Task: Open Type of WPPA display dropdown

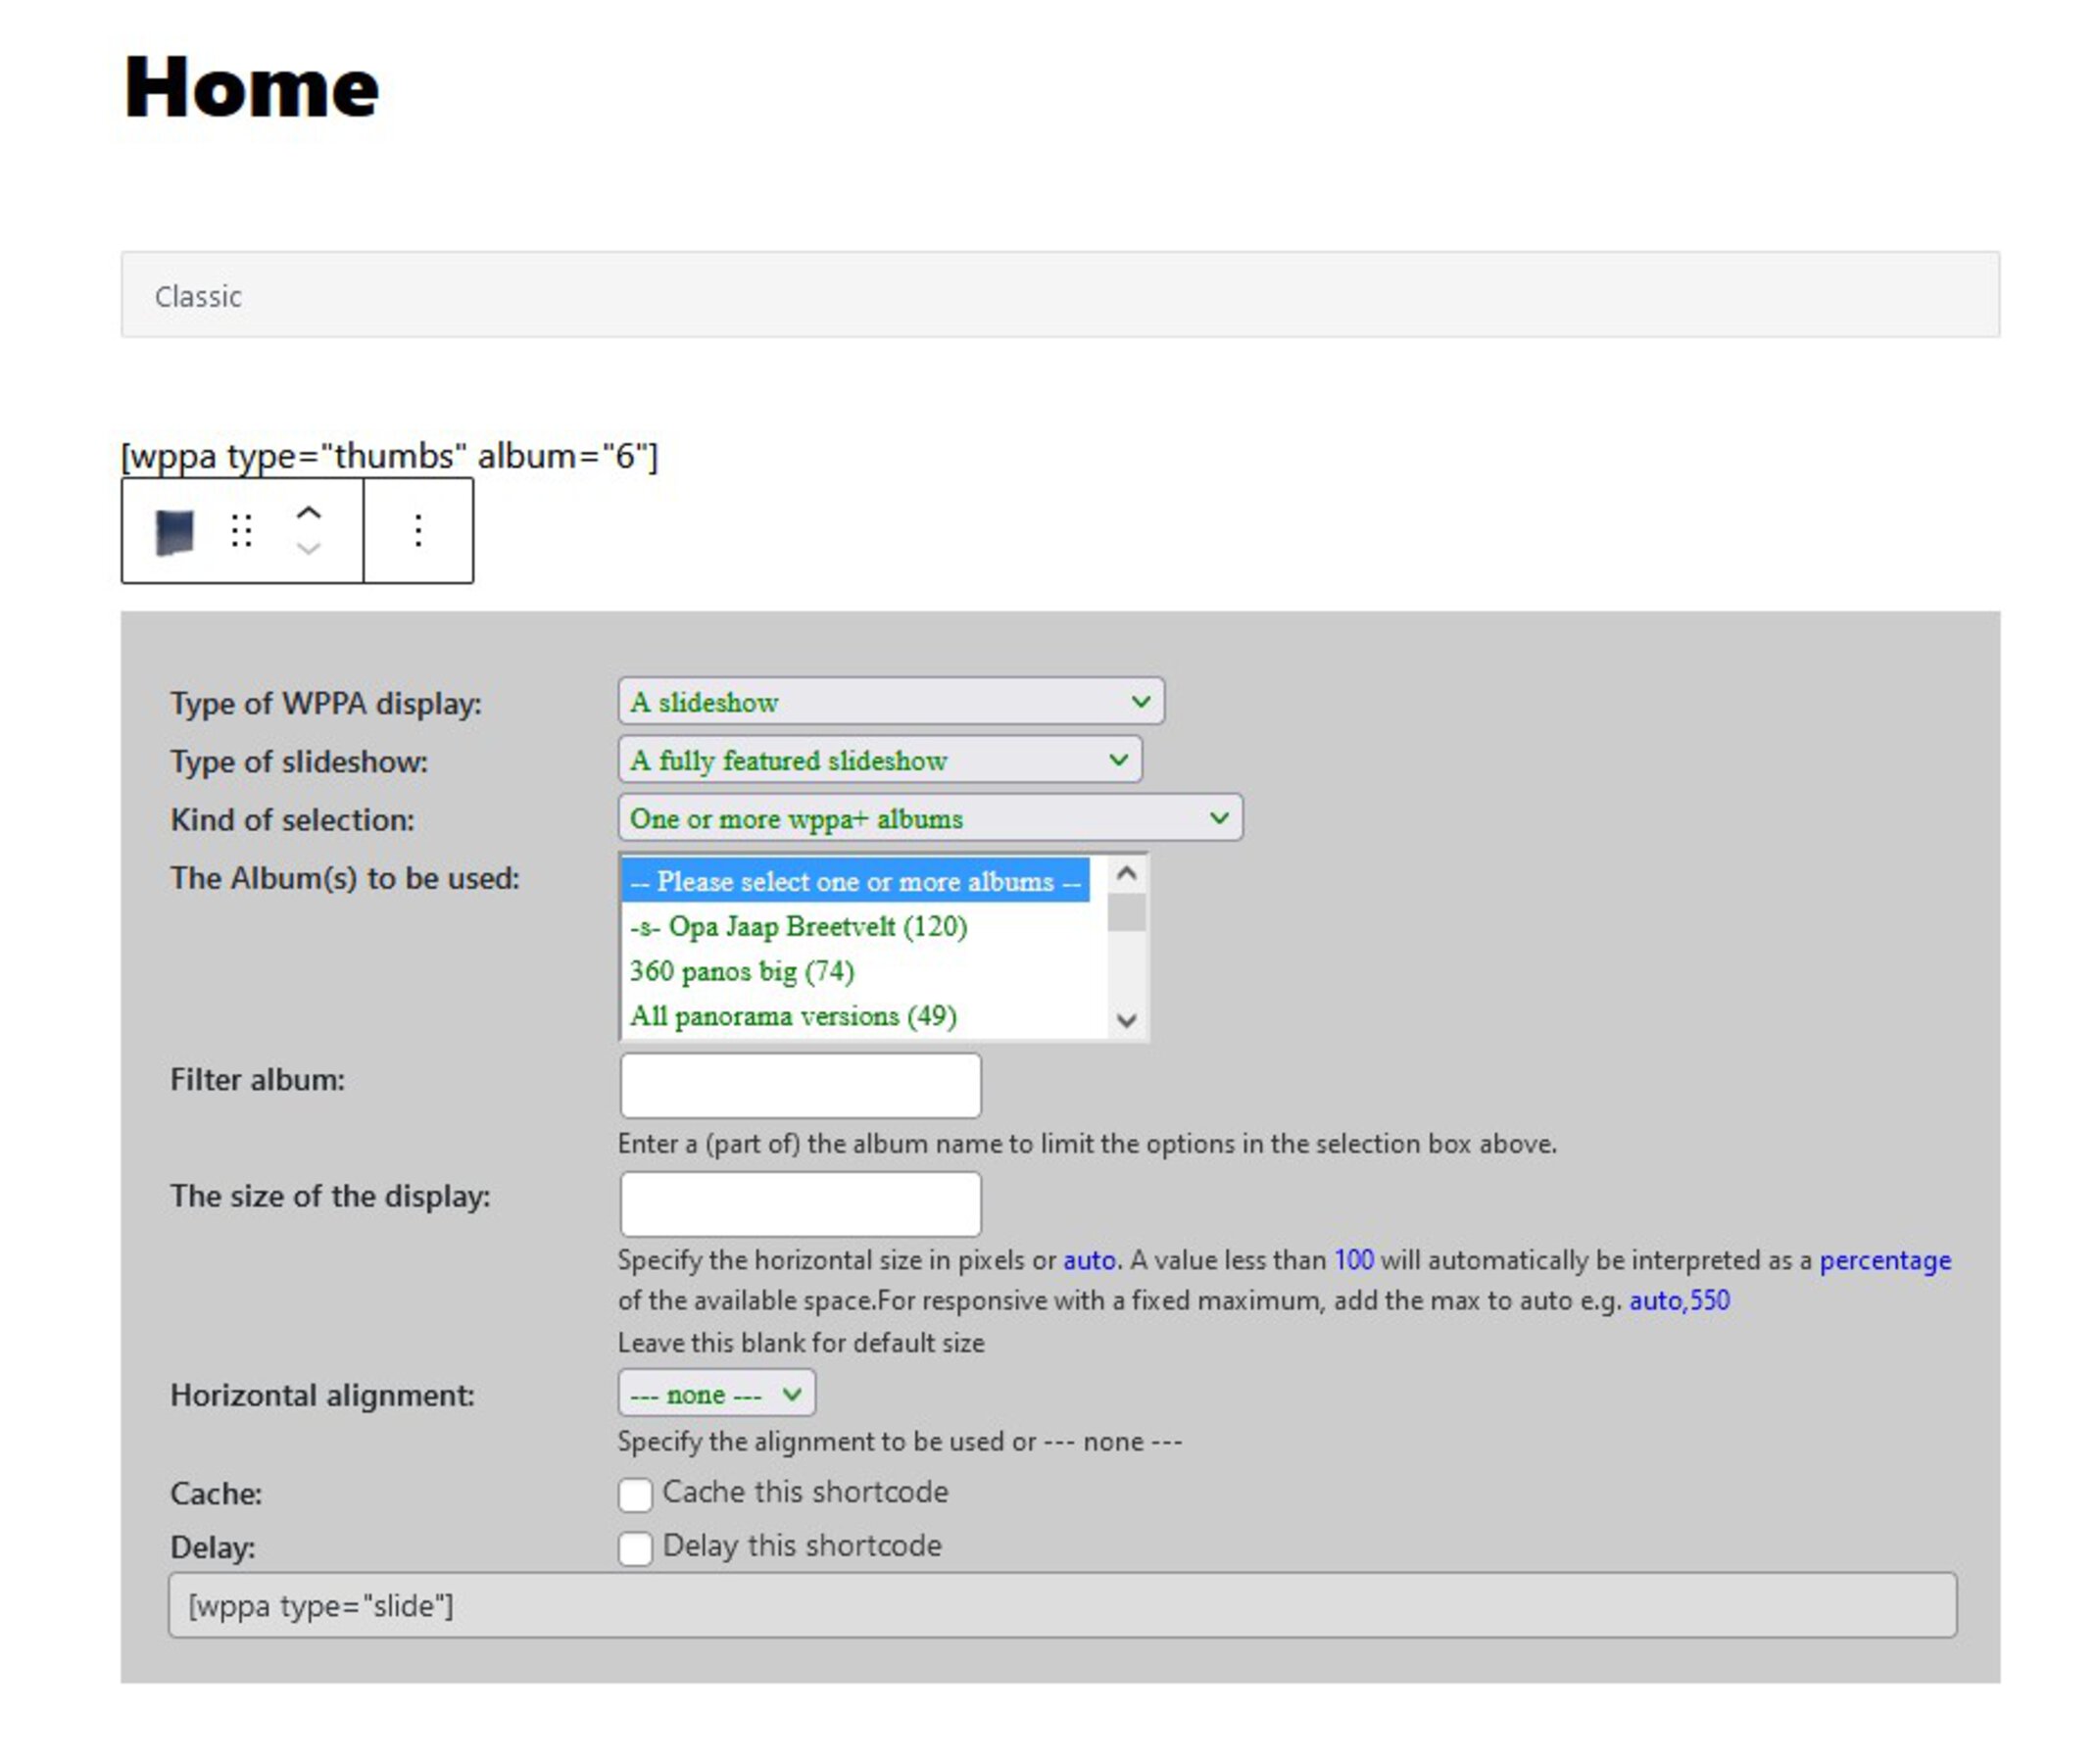Action: [890, 702]
